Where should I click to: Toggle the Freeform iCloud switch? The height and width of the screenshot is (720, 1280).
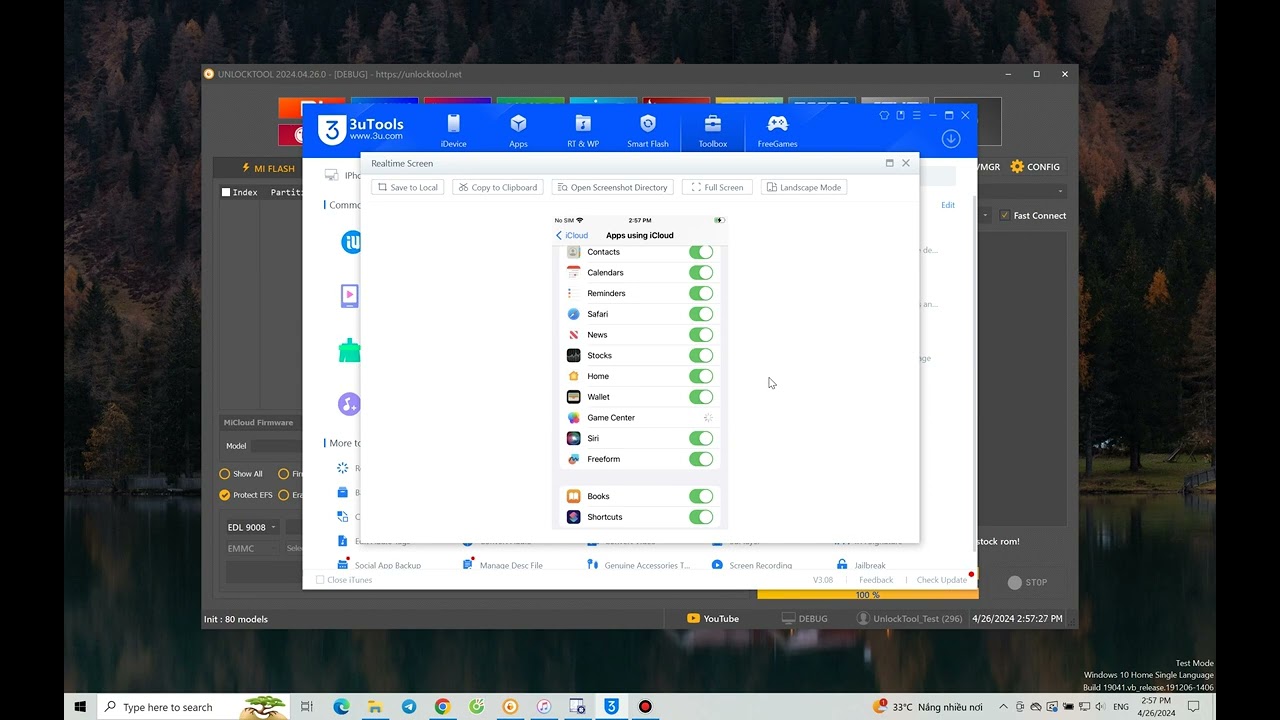[701, 459]
